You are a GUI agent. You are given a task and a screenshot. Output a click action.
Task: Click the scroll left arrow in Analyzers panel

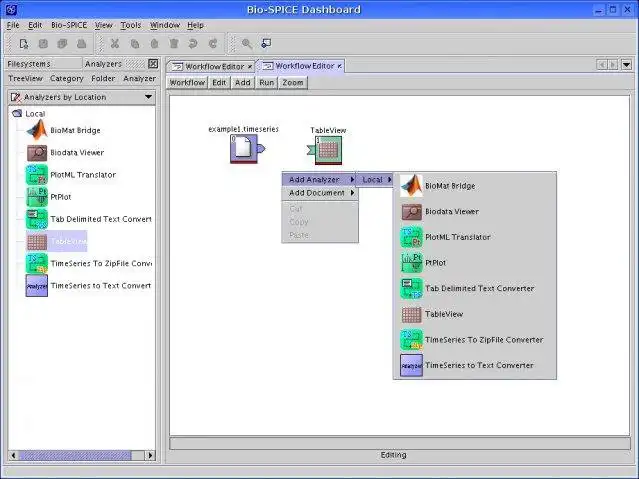(13, 455)
